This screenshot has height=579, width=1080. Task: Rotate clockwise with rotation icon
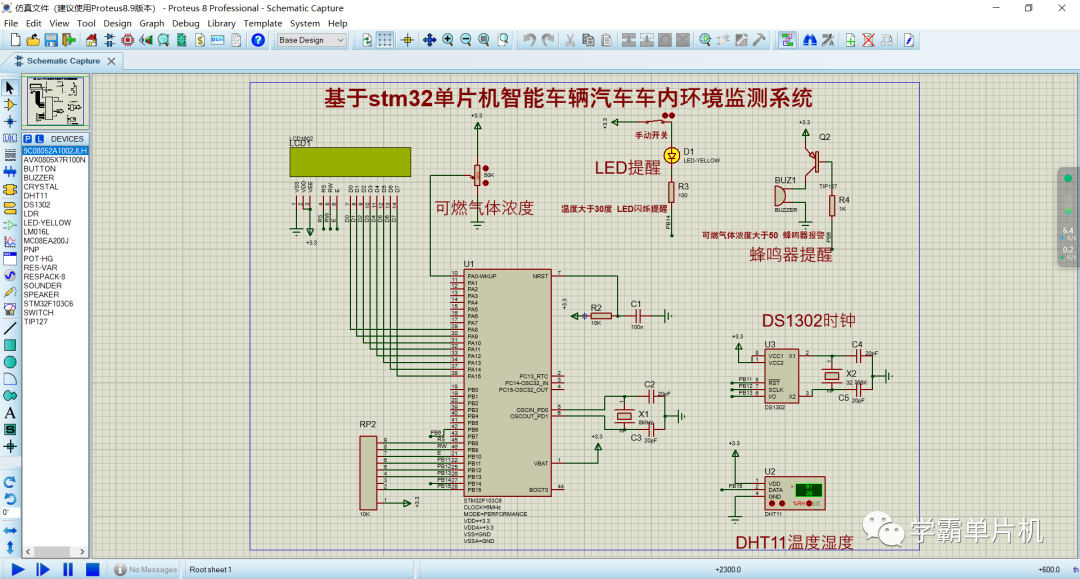click(10, 482)
